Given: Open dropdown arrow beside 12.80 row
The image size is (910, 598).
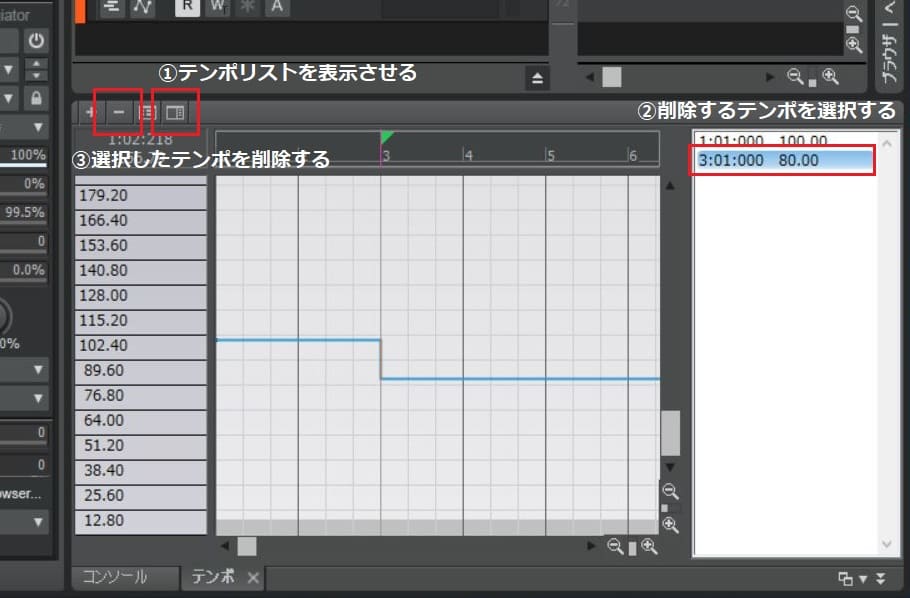Looking at the screenshot, I should (39, 521).
